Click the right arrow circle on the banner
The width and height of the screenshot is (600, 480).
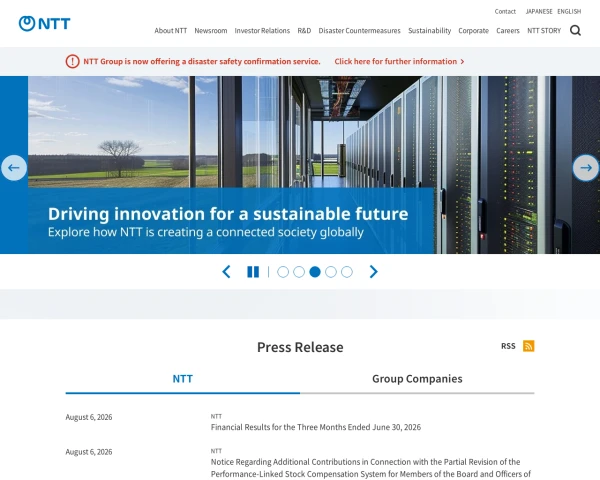585,168
